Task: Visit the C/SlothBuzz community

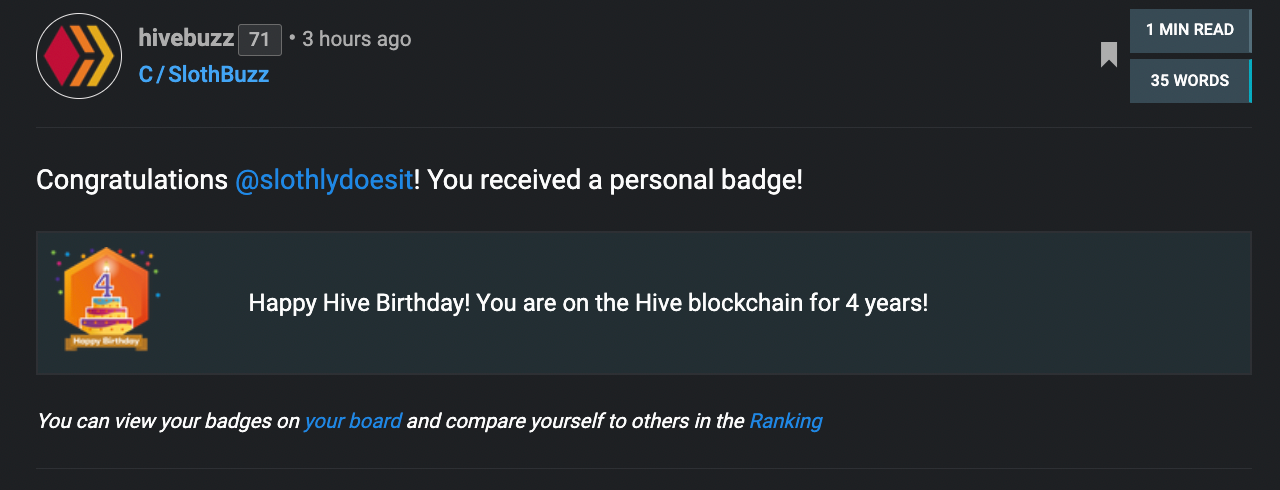Action: pos(204,75)
